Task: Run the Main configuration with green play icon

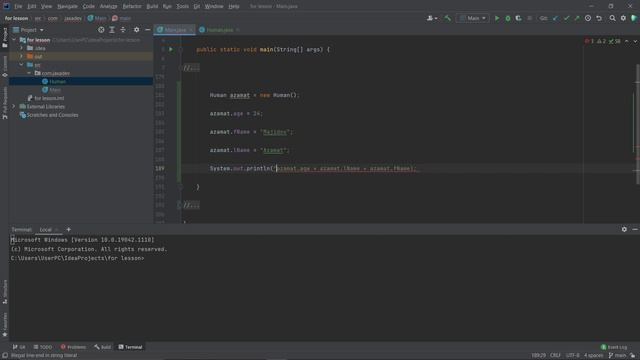Action: [497, 18]
